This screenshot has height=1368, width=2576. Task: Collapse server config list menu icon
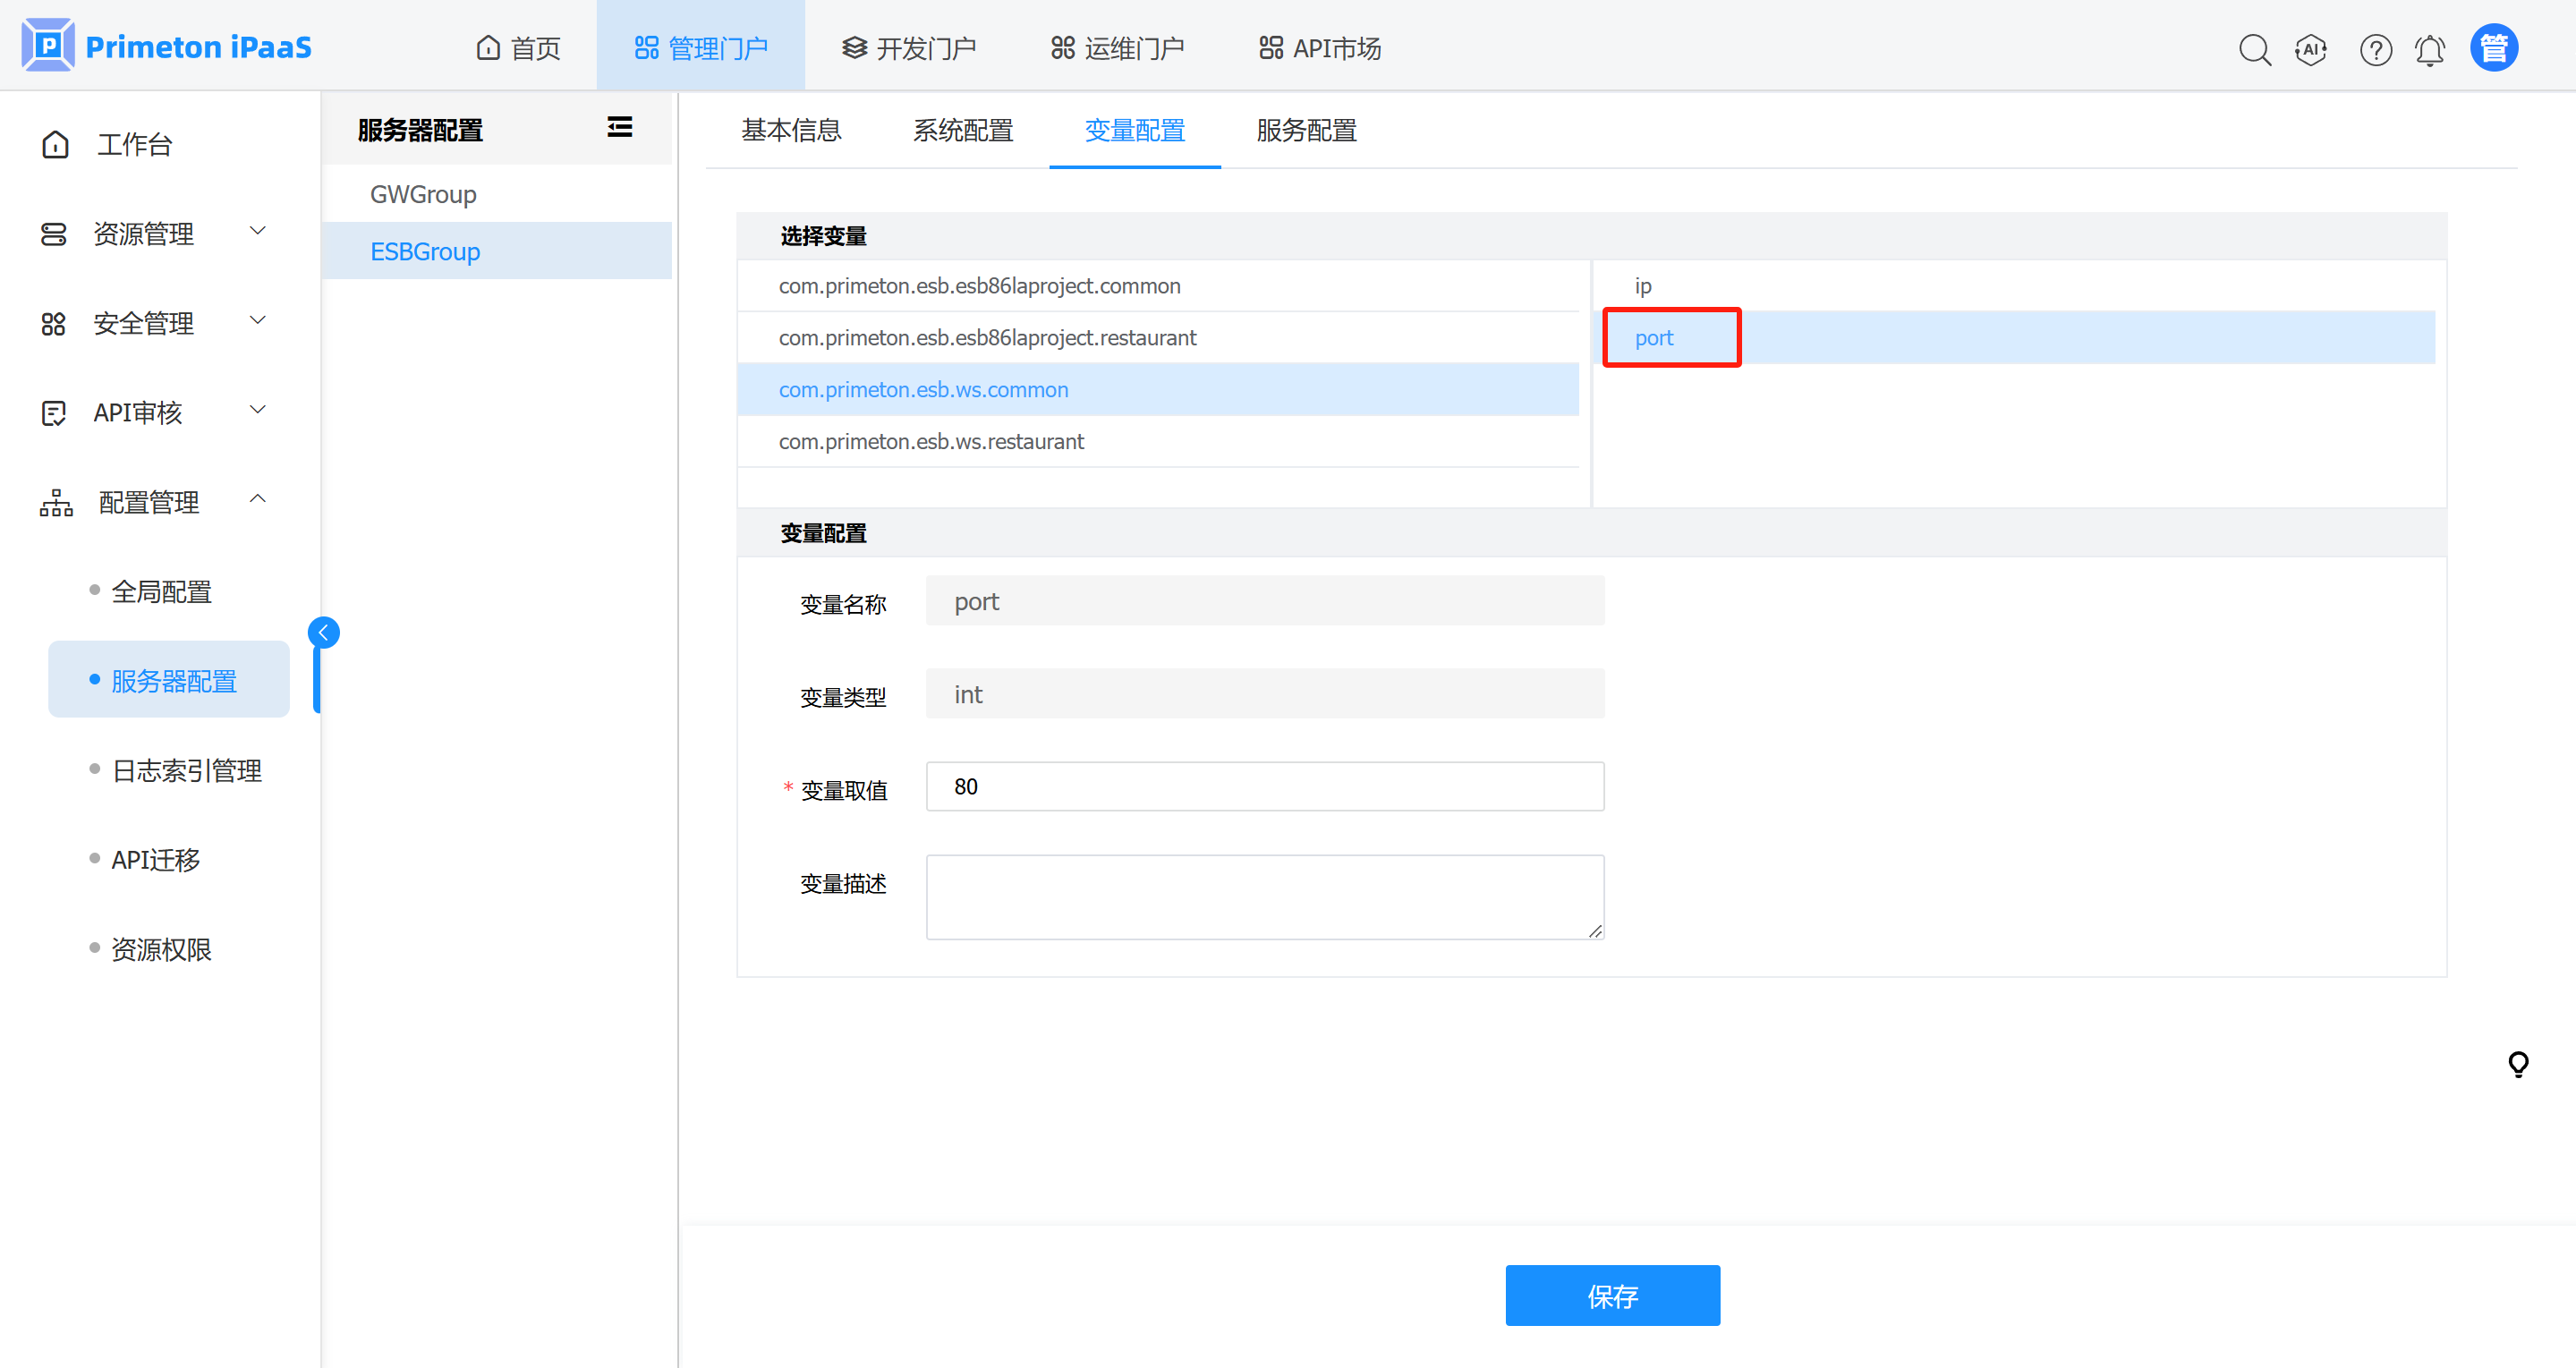tap(619, 127)
